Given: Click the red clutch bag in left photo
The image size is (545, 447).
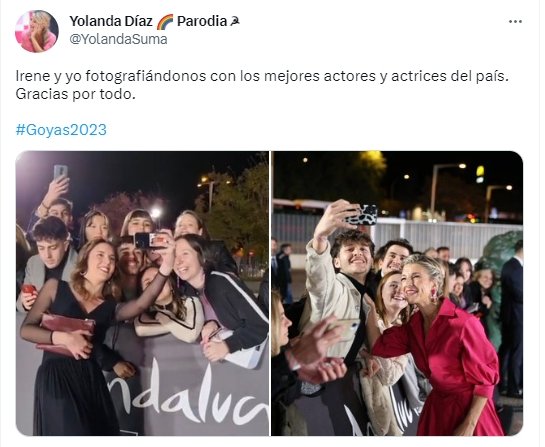Looking at the screenshot, I should 66,333.
